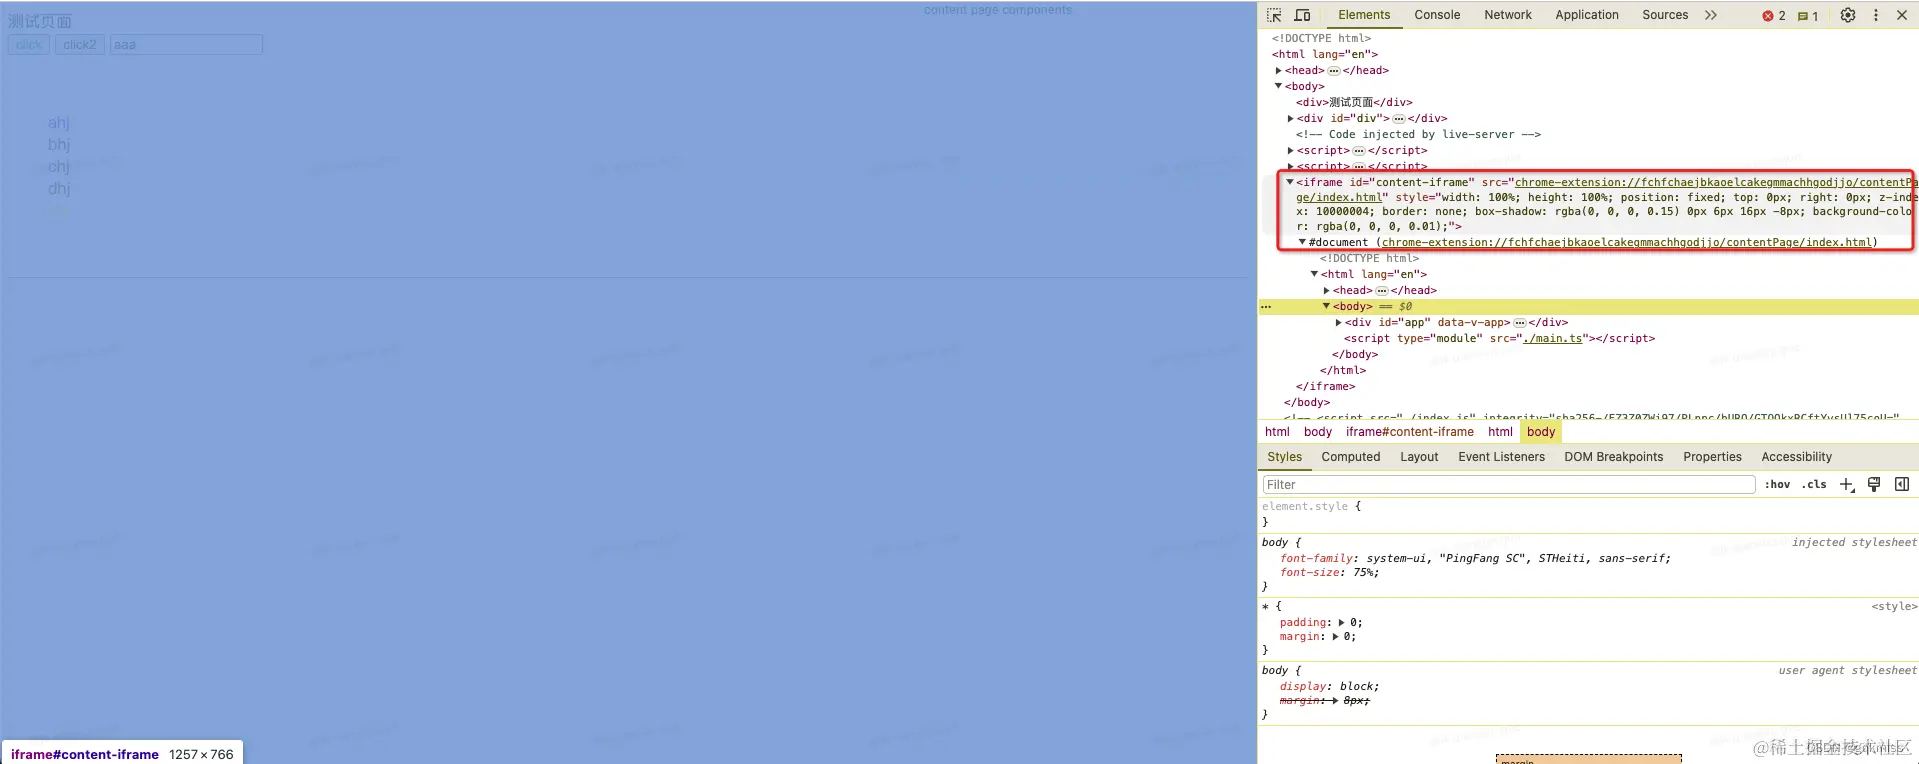Click the 'ahj' list text on page
1919x764 pixels.
click(x=59, y=123)
